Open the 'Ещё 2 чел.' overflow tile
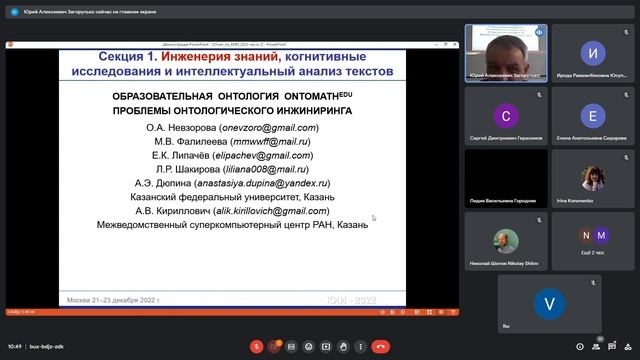Image resolution: width=640 pixels, height=360 pixels. click(x=593, y=241)
